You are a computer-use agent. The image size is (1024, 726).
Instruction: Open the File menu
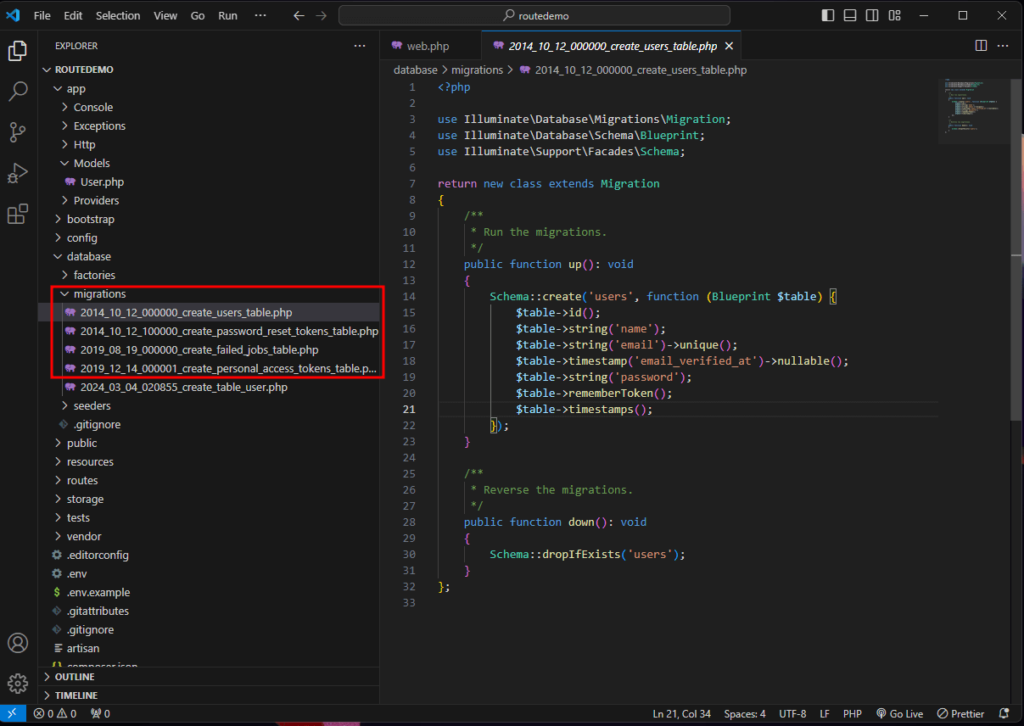42,16
